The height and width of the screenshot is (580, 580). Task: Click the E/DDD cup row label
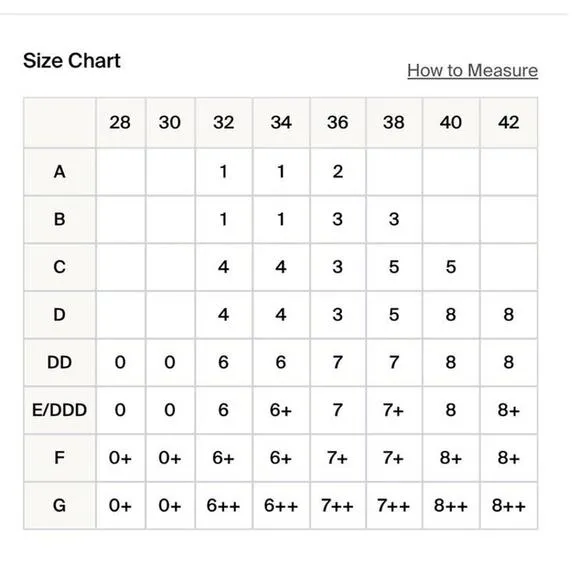60,410
